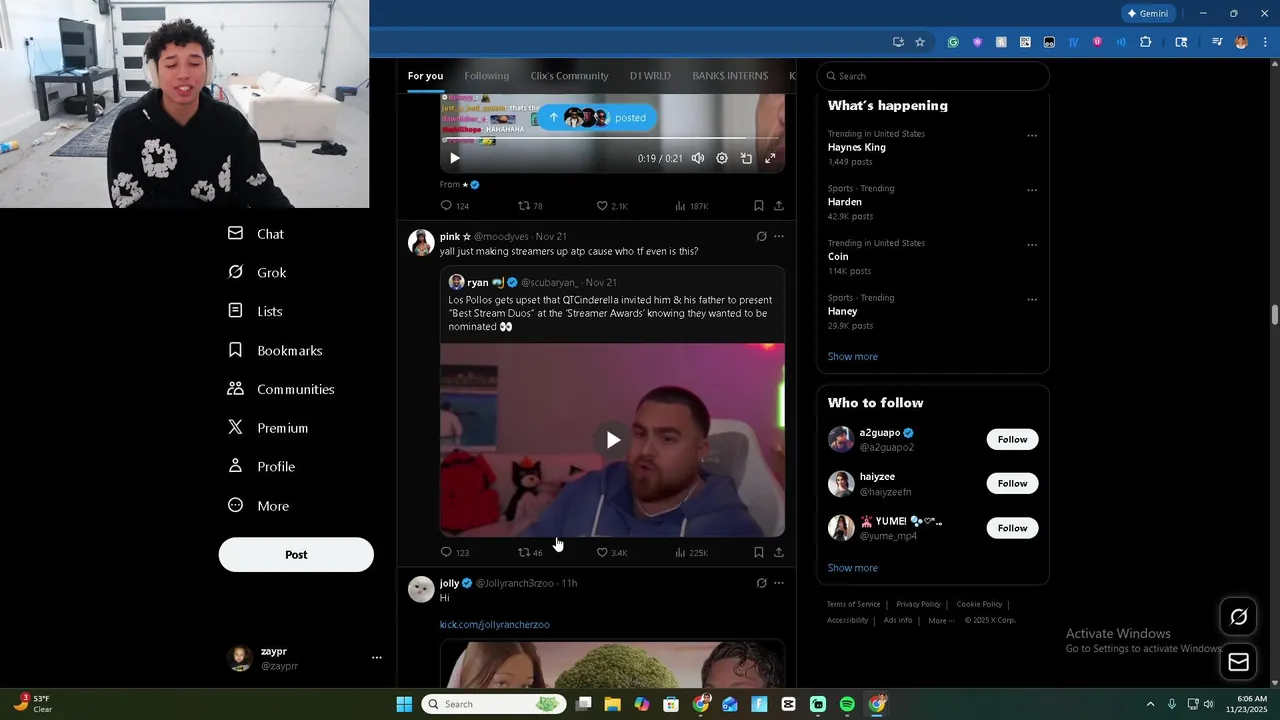Open the D1 WRLD tab
Viewport: 1280px width, 720px height.
(x=650, y=76)
